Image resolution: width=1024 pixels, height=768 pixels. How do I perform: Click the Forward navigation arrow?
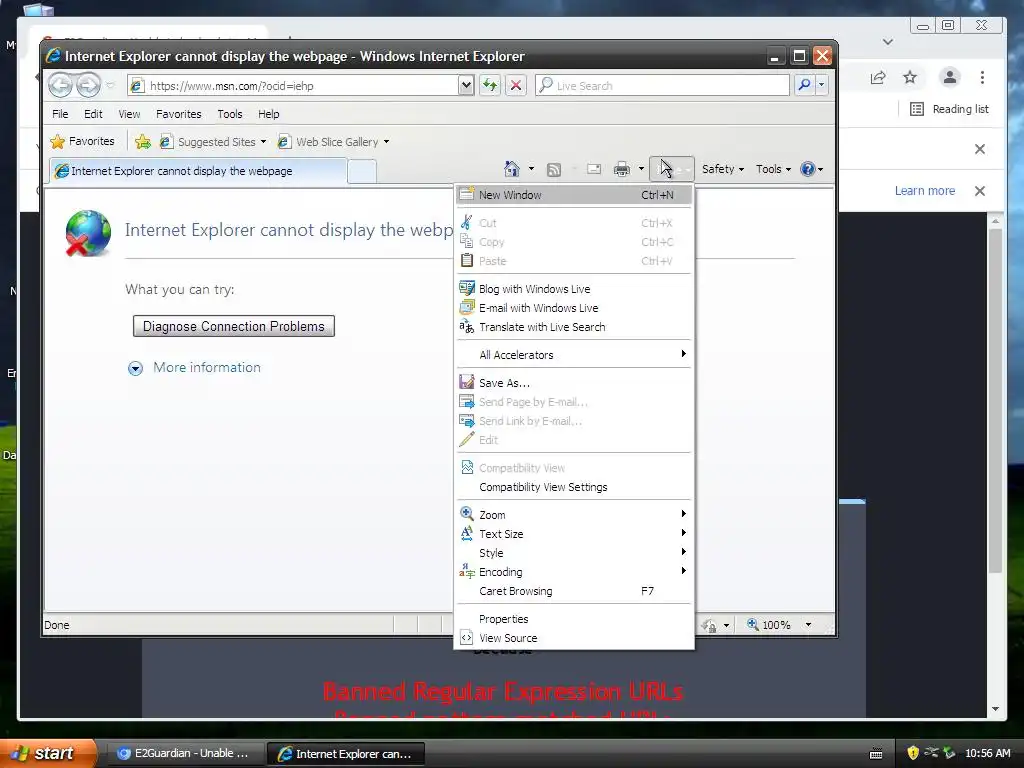pos(88,85)
